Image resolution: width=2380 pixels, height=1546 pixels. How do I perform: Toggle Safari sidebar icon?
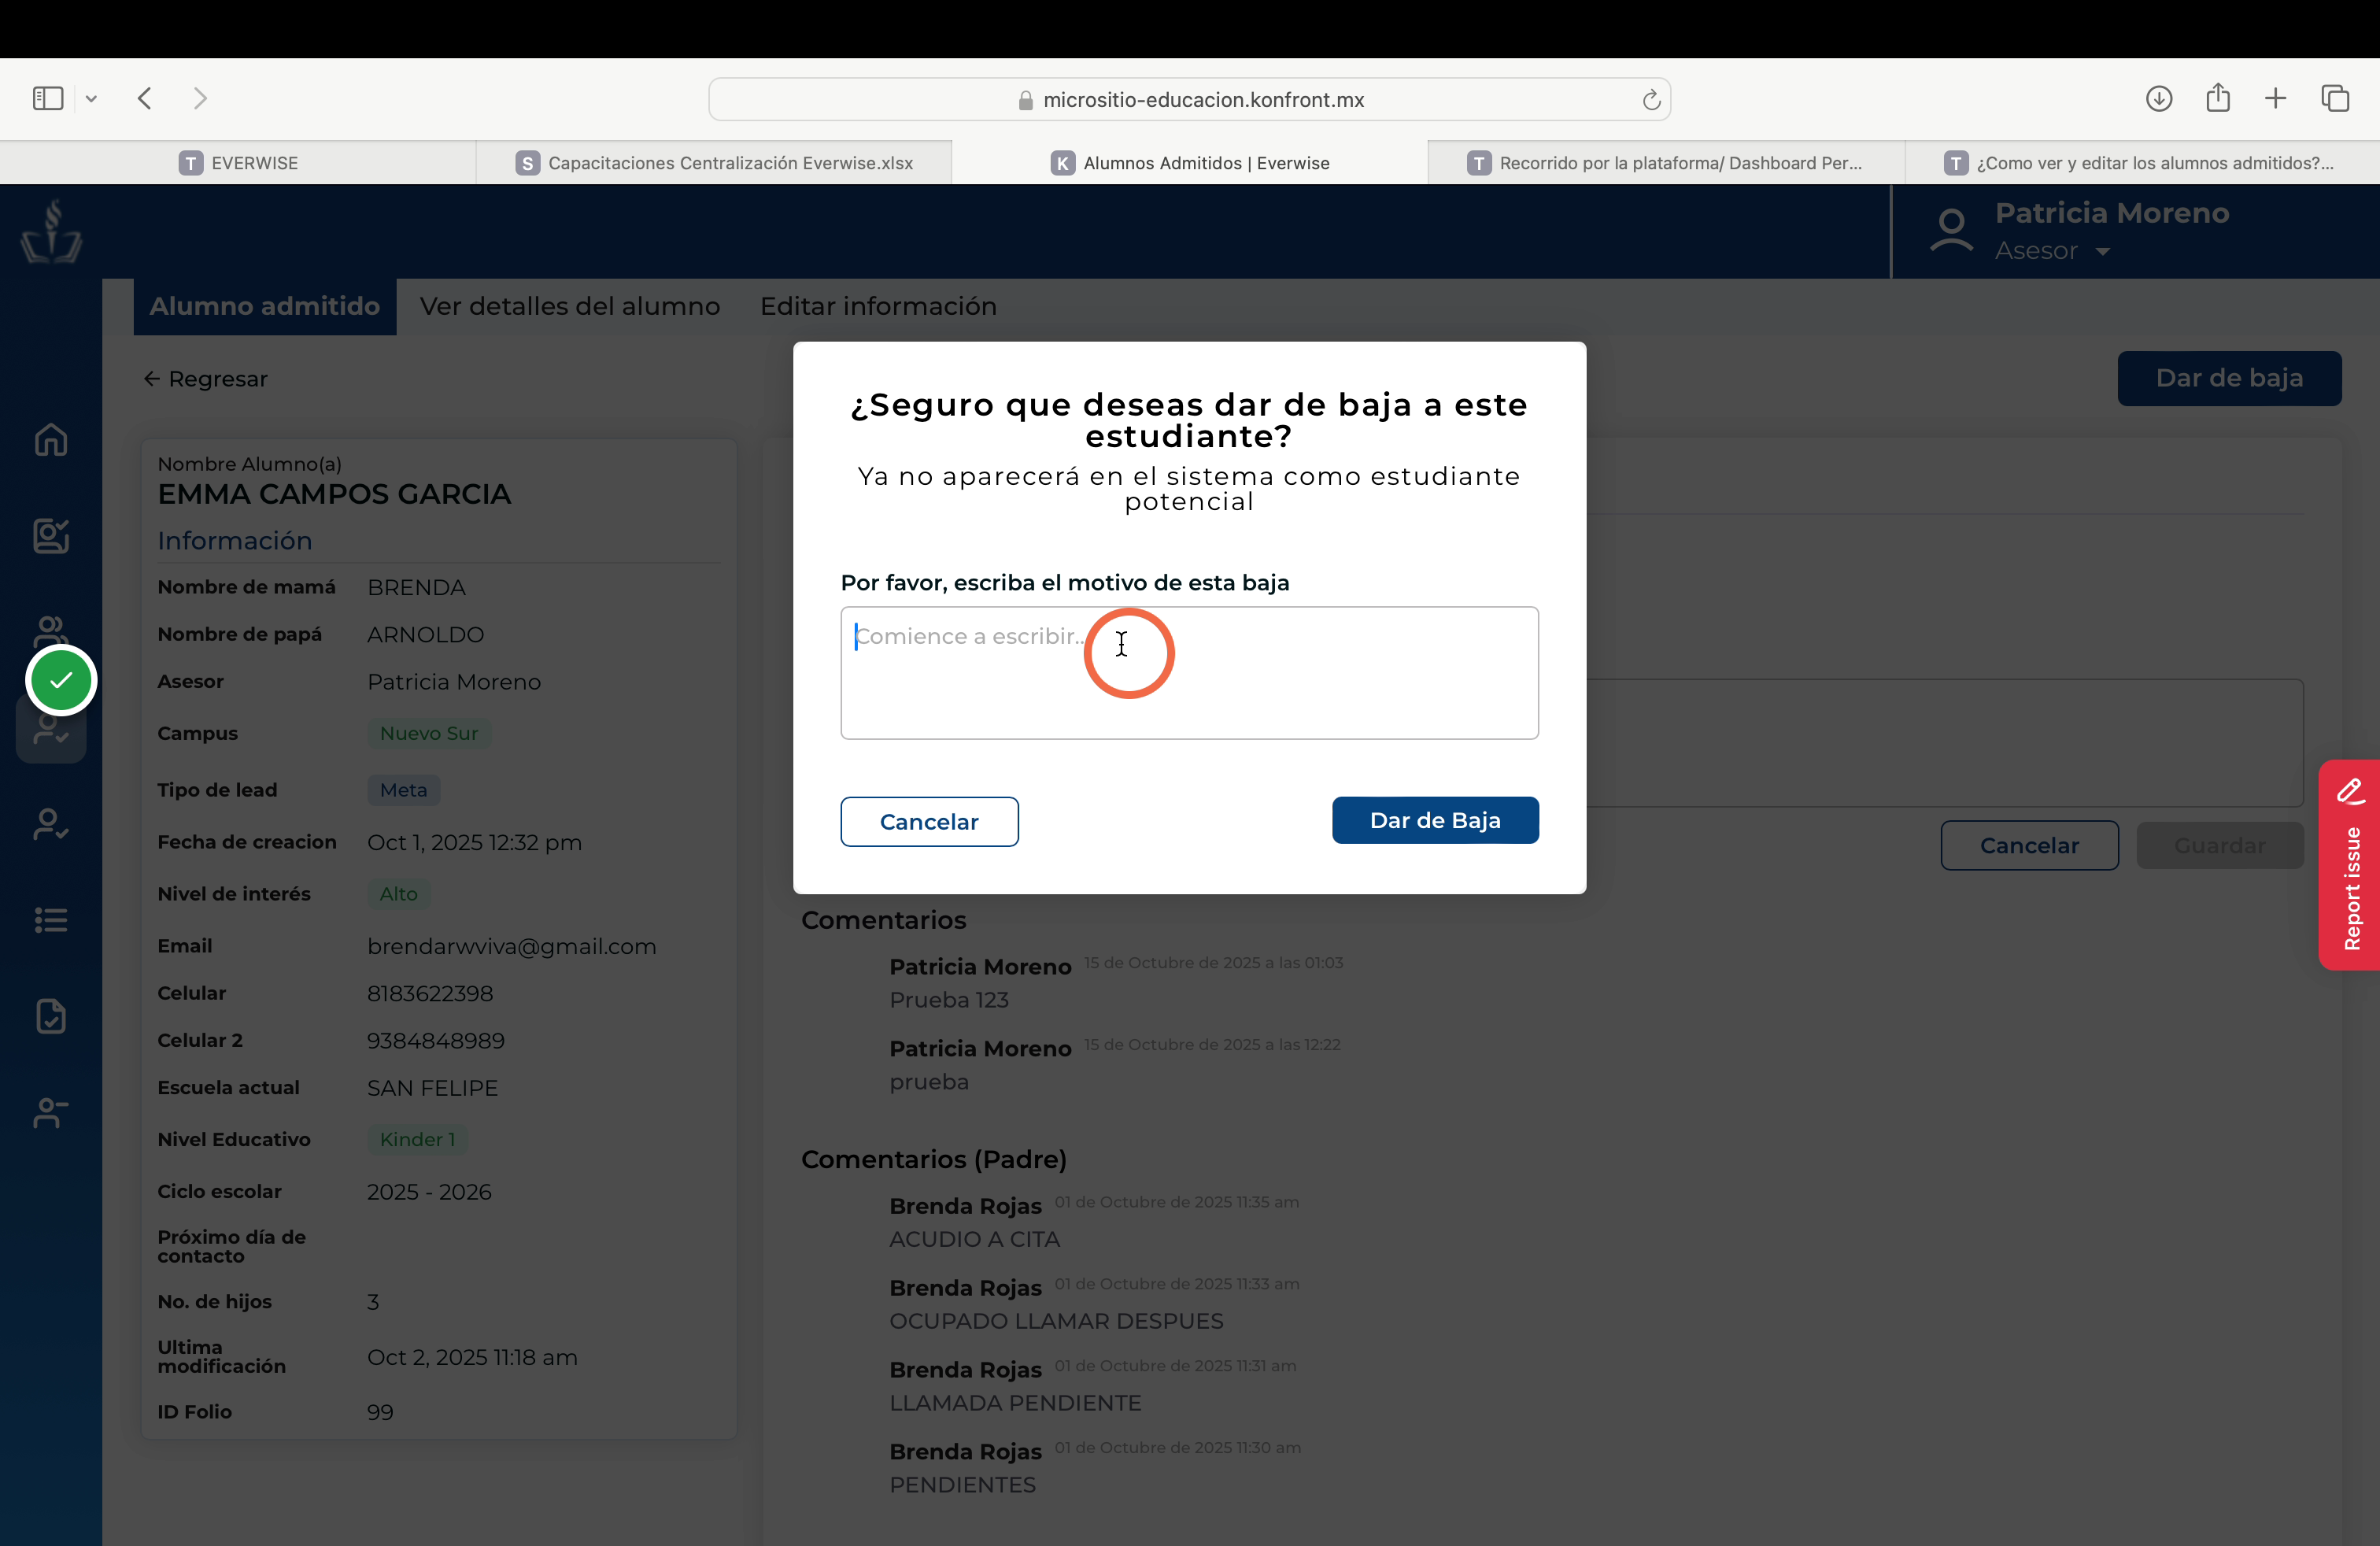48,98
